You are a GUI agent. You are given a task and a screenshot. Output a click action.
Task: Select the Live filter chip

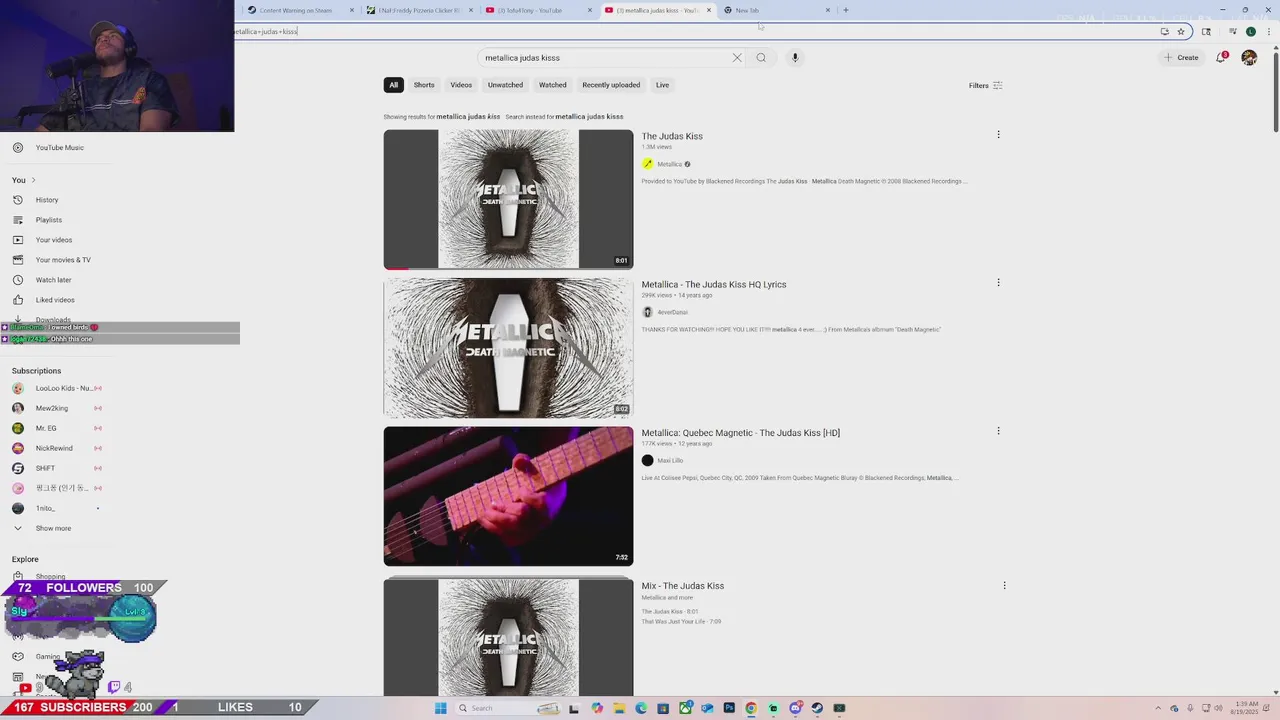pos(662,85)
